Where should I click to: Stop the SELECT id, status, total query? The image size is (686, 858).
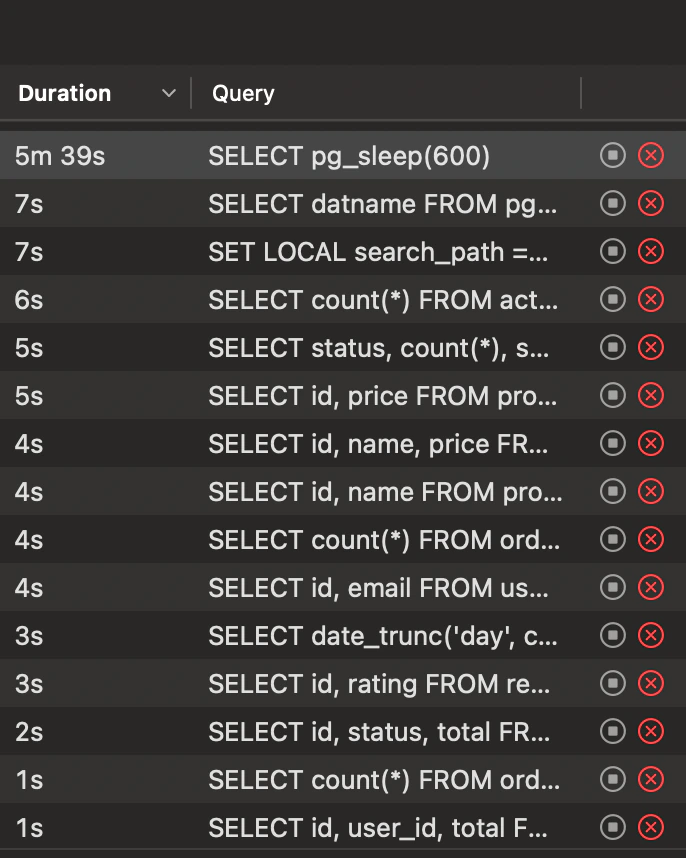[613, 732]
